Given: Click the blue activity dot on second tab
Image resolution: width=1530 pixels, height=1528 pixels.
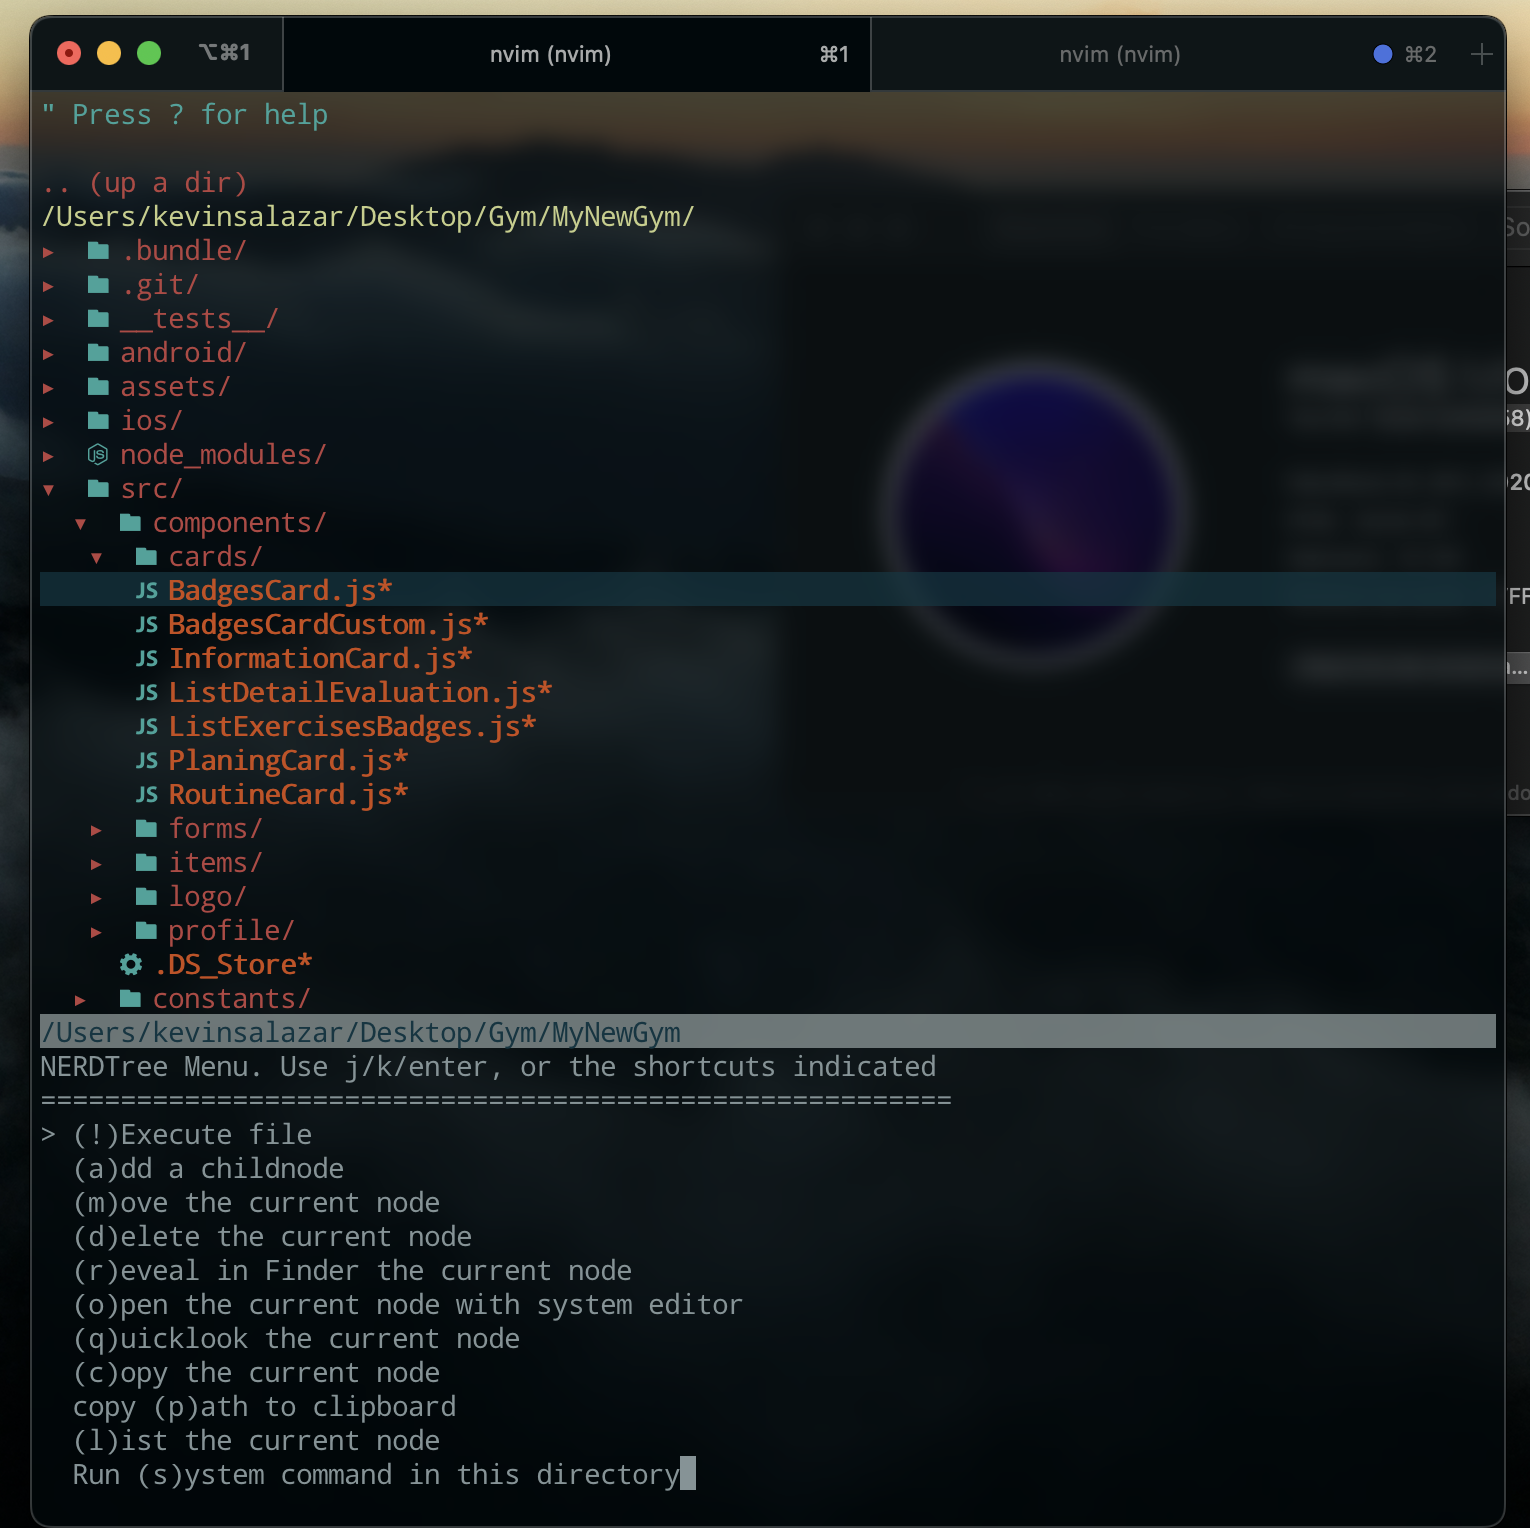Looking at the screenshot, I should point(1383,54).
